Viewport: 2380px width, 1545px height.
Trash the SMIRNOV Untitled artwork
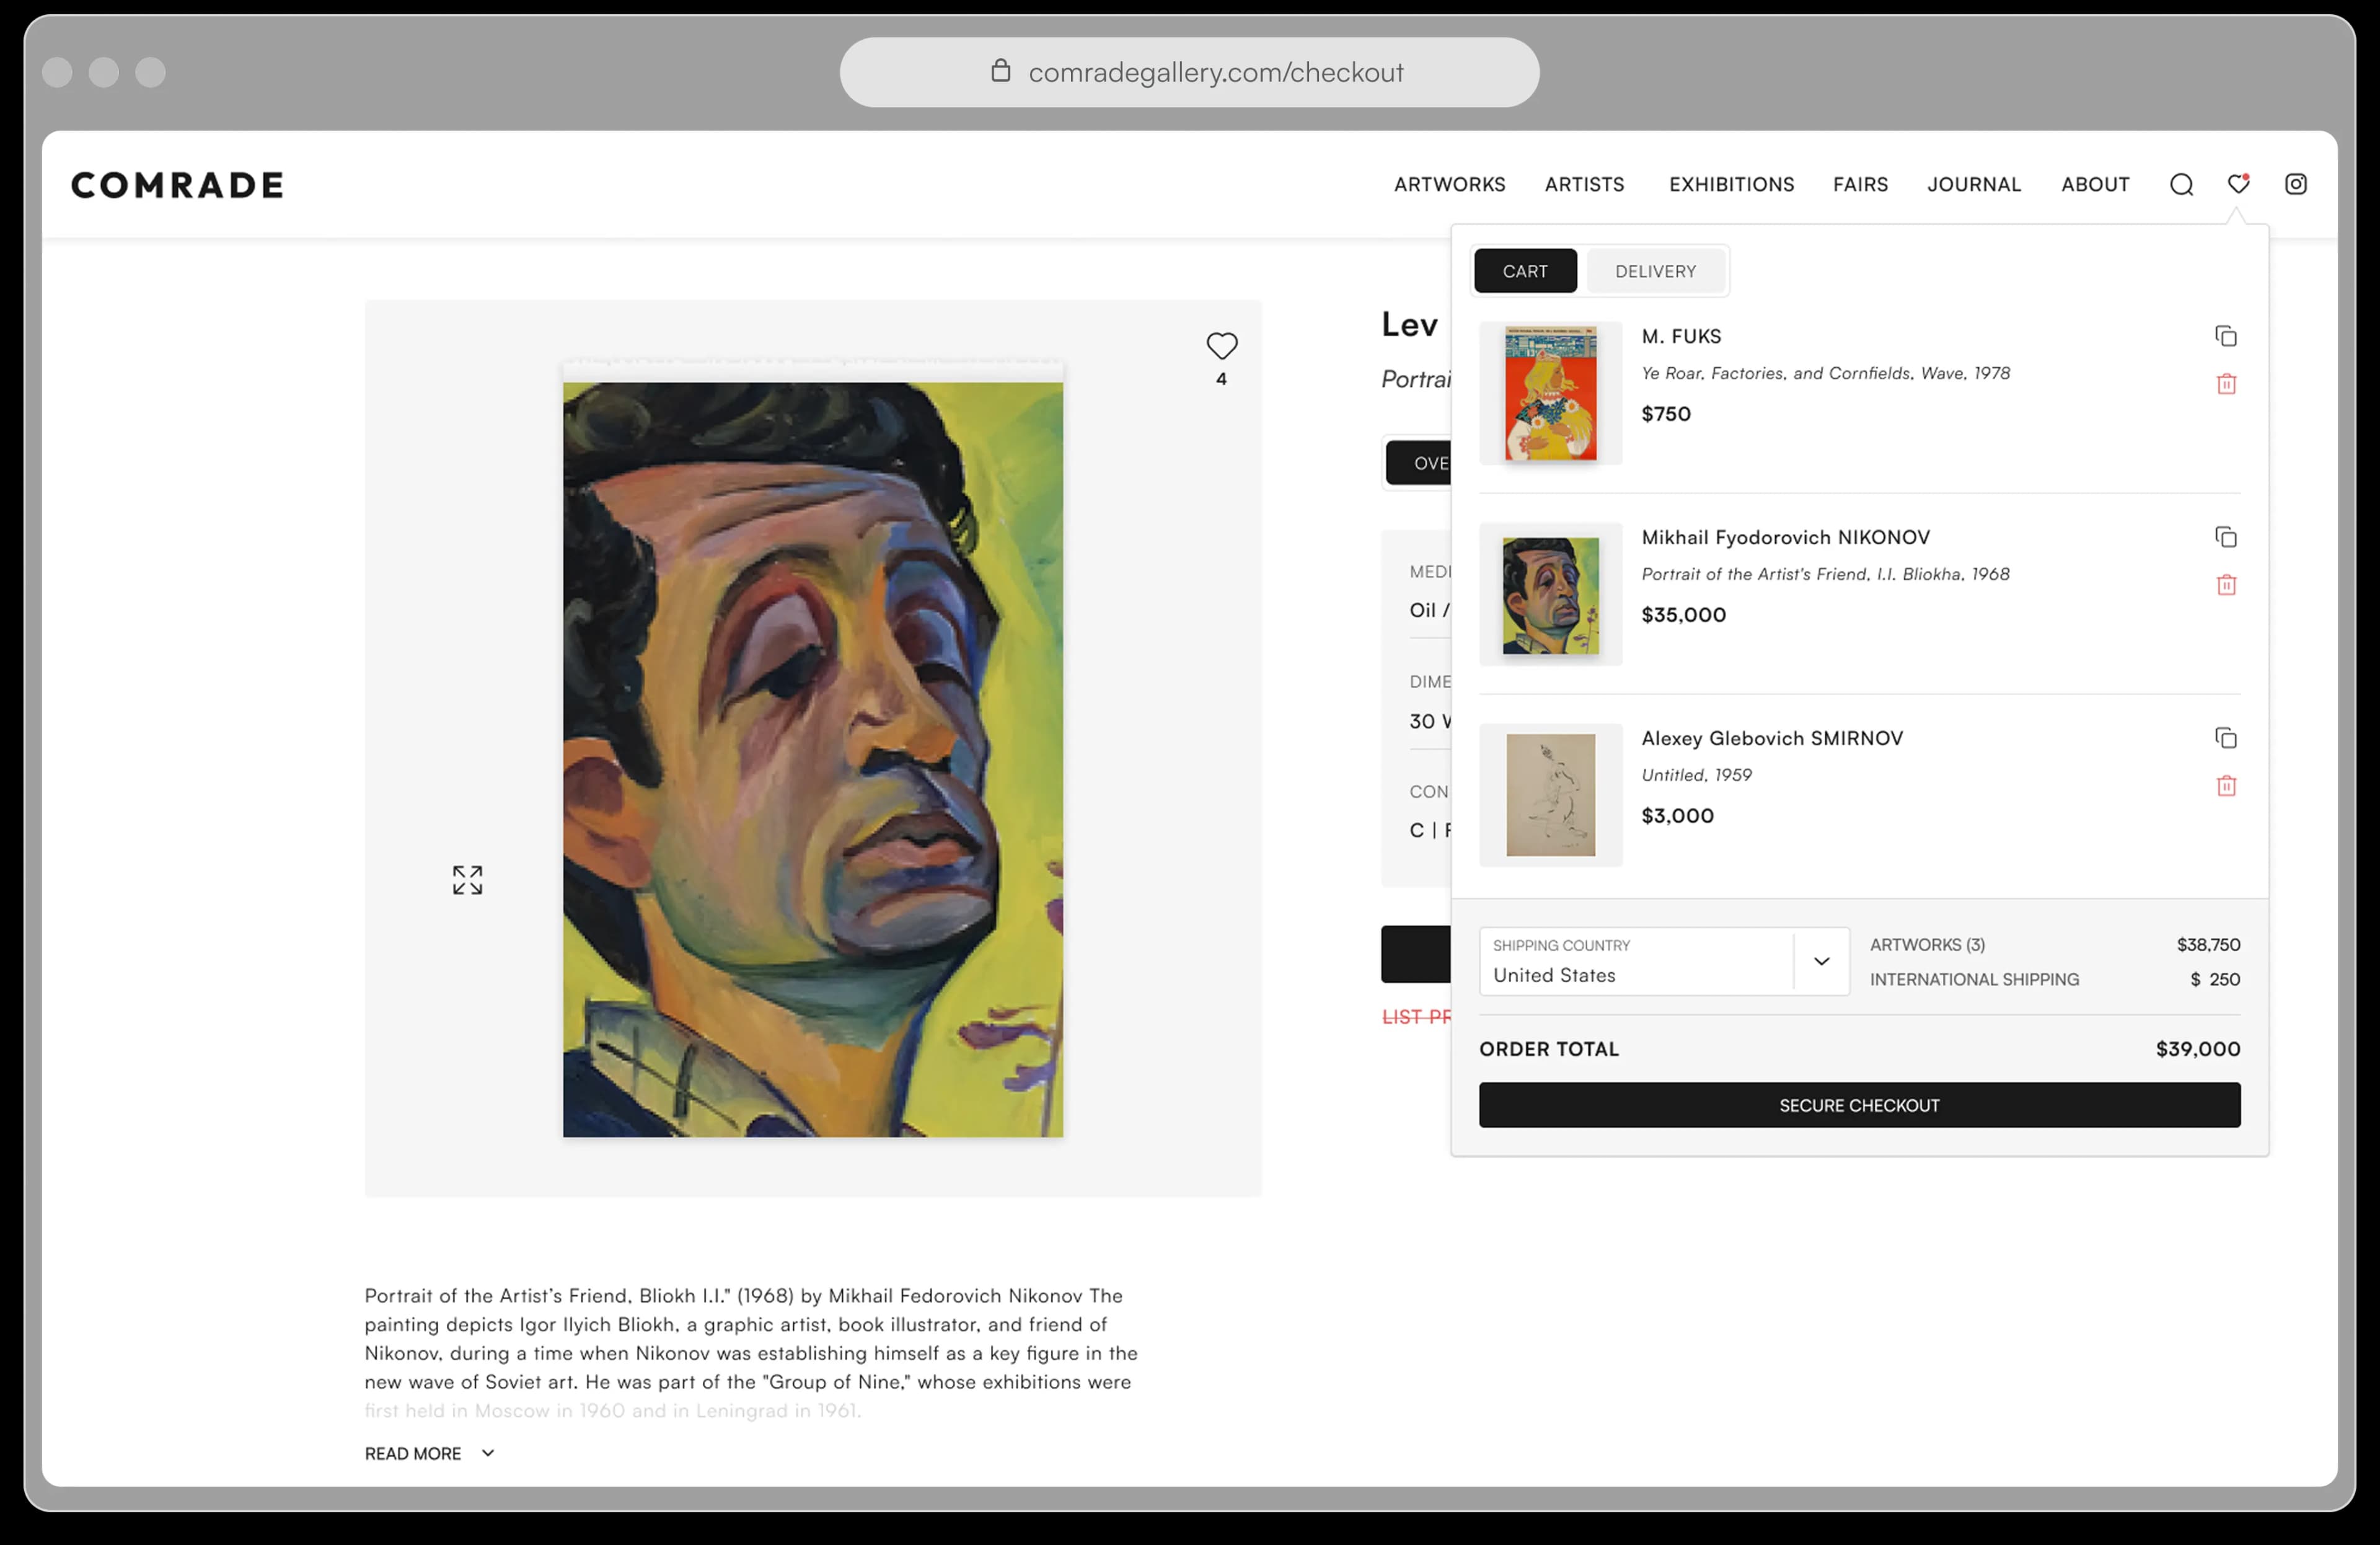click(2226, 786)
